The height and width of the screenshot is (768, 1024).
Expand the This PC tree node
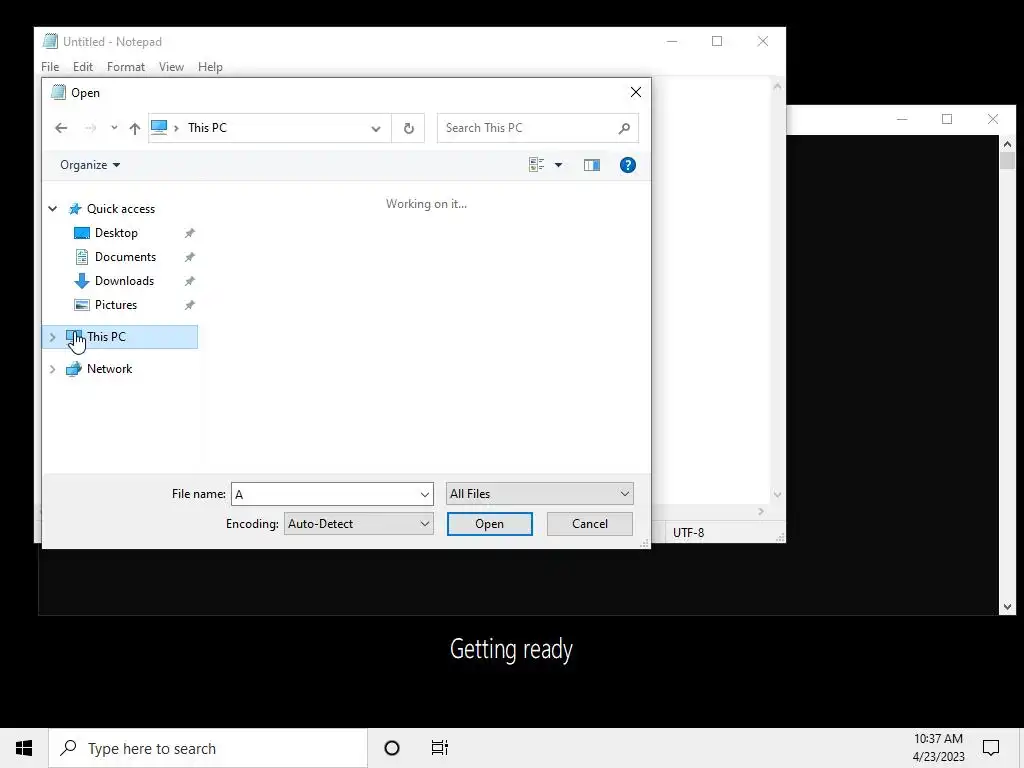[53, 337]
